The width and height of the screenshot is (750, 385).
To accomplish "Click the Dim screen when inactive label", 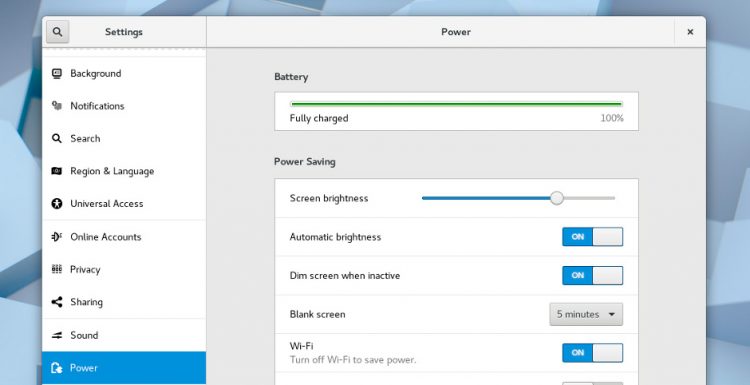I will (345, 275).
